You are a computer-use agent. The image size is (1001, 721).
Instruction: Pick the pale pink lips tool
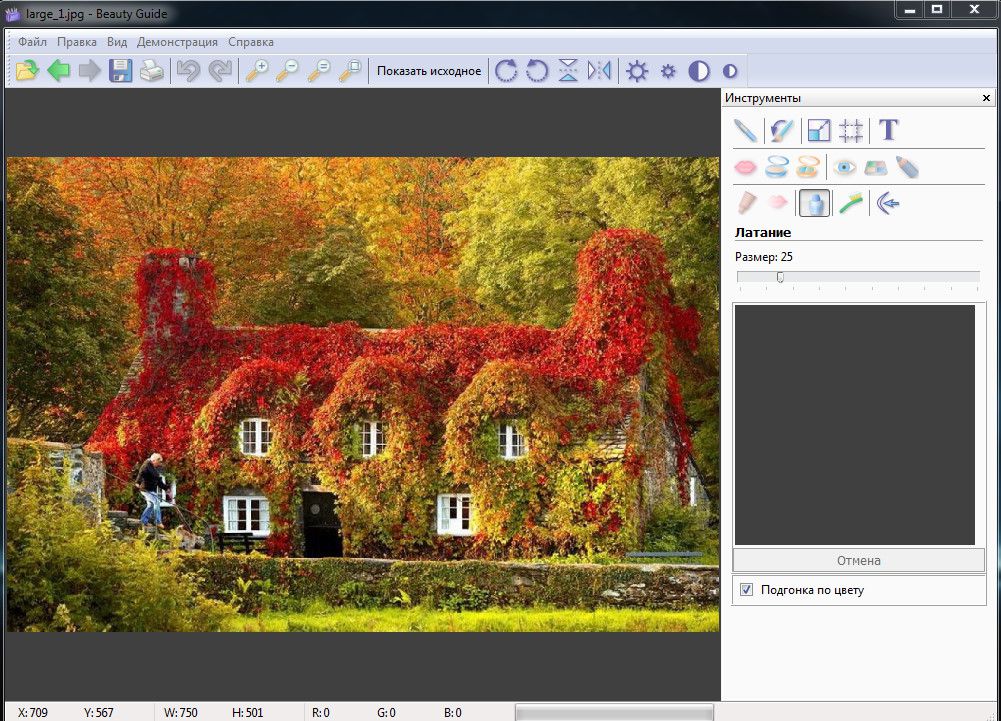pyautogui.click(x=777, y=202)
